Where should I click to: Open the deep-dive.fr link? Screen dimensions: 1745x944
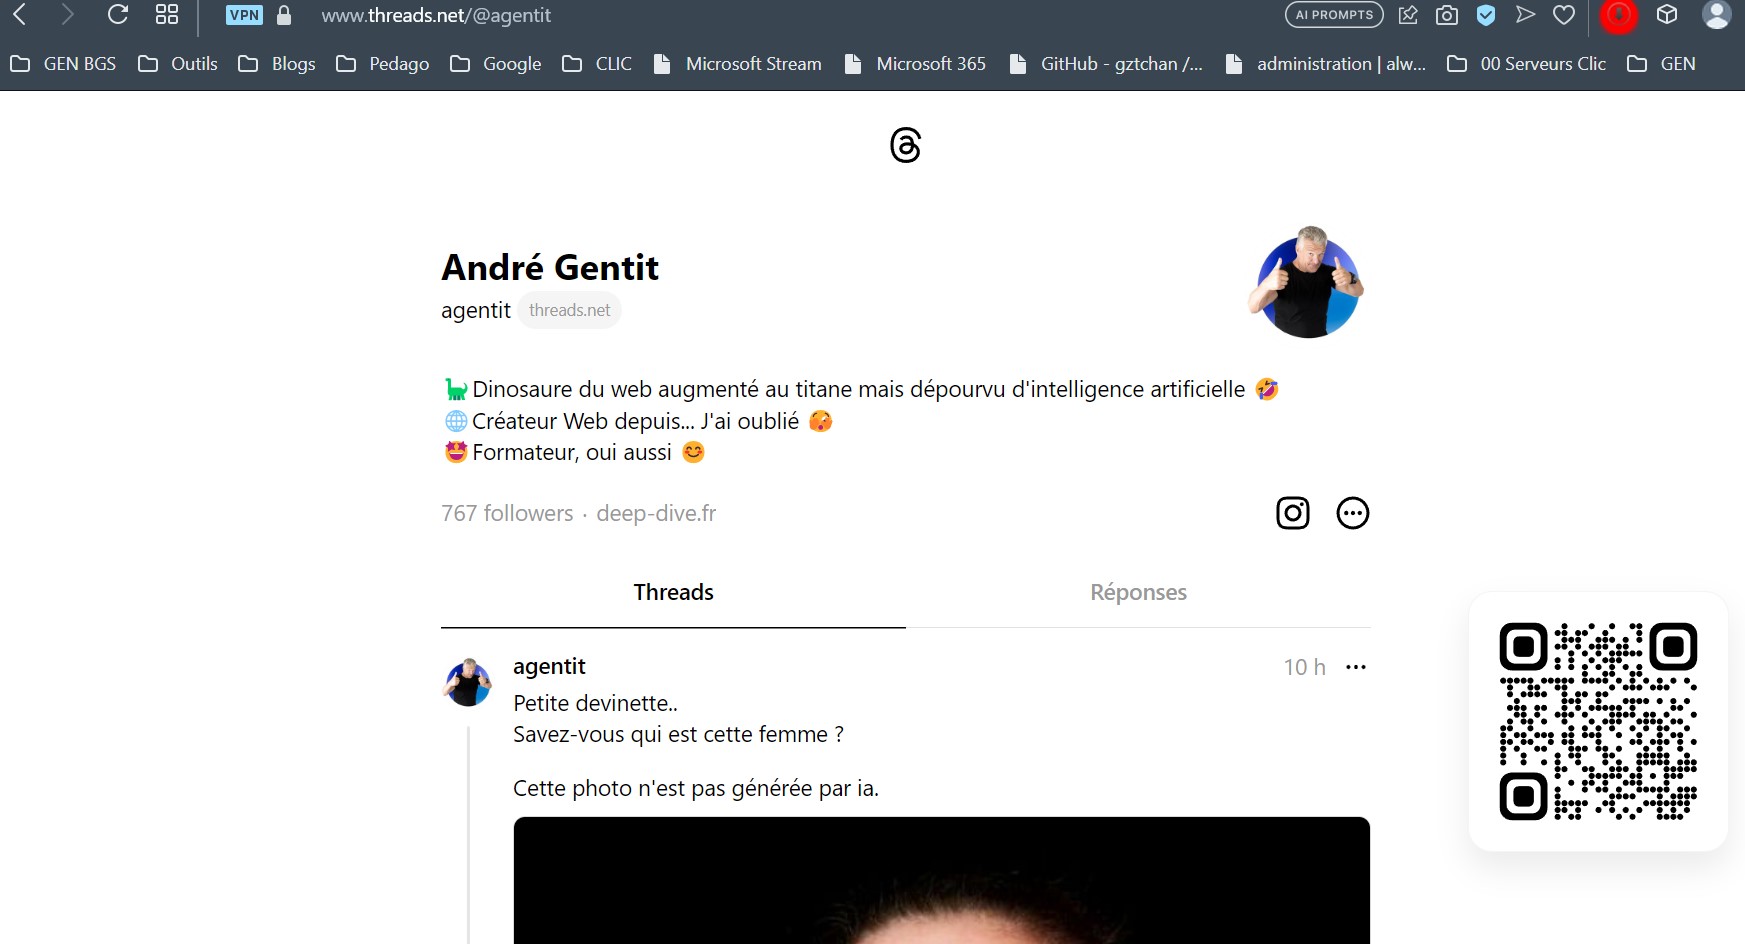[656, 513]
